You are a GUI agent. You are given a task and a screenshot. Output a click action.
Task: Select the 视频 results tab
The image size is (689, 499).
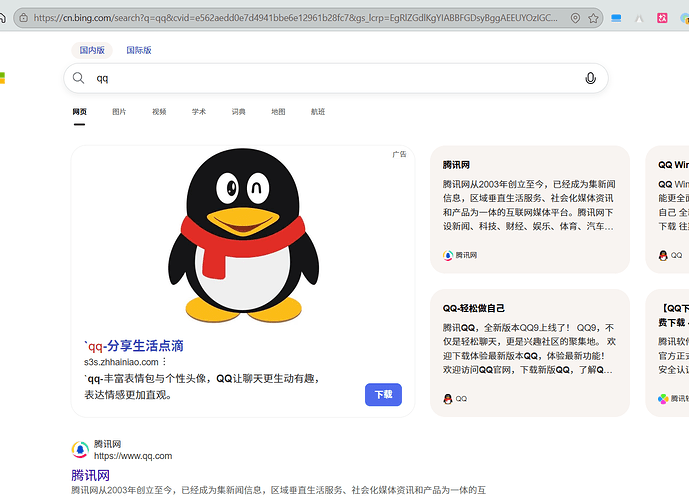[159, 112]
